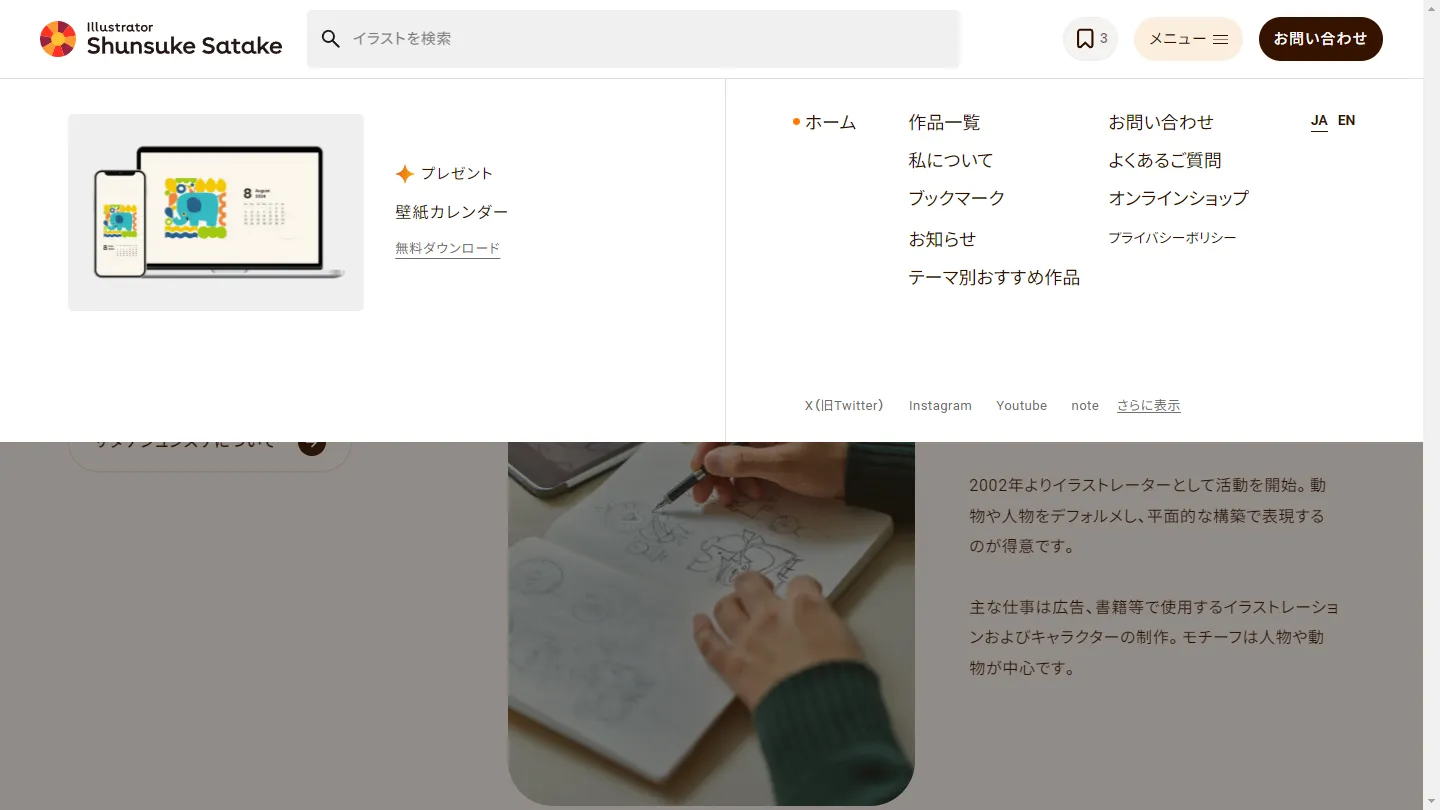This screenshot has width=1440, height=810.
Task: Click the 無料ダウンロード link
Action: click(447, 249)
